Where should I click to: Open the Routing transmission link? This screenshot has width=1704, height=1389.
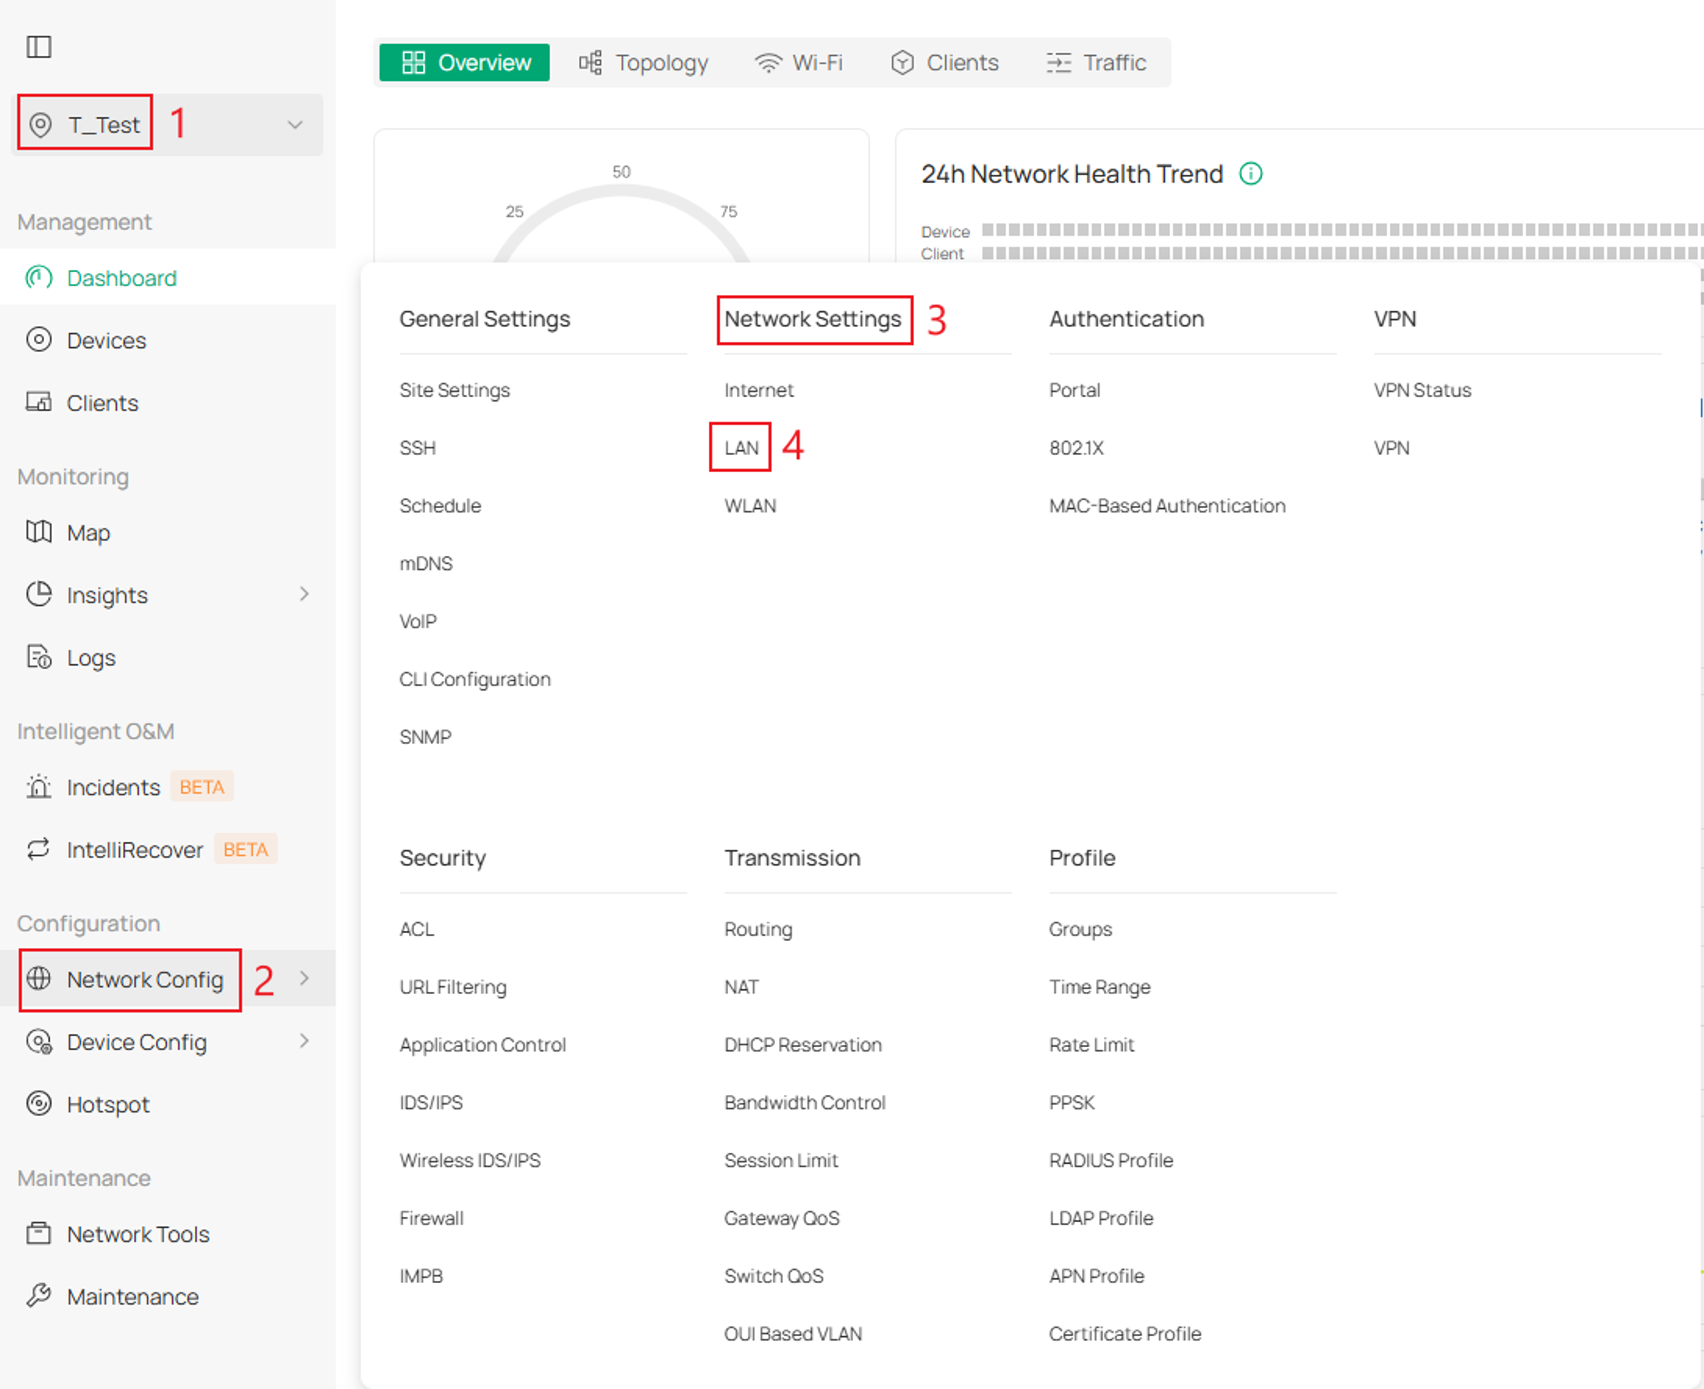point(758,929)
